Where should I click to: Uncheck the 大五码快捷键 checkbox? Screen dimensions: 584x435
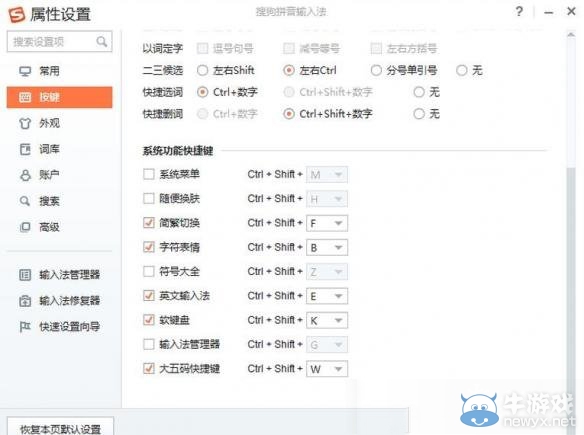(x=149, y=368)
